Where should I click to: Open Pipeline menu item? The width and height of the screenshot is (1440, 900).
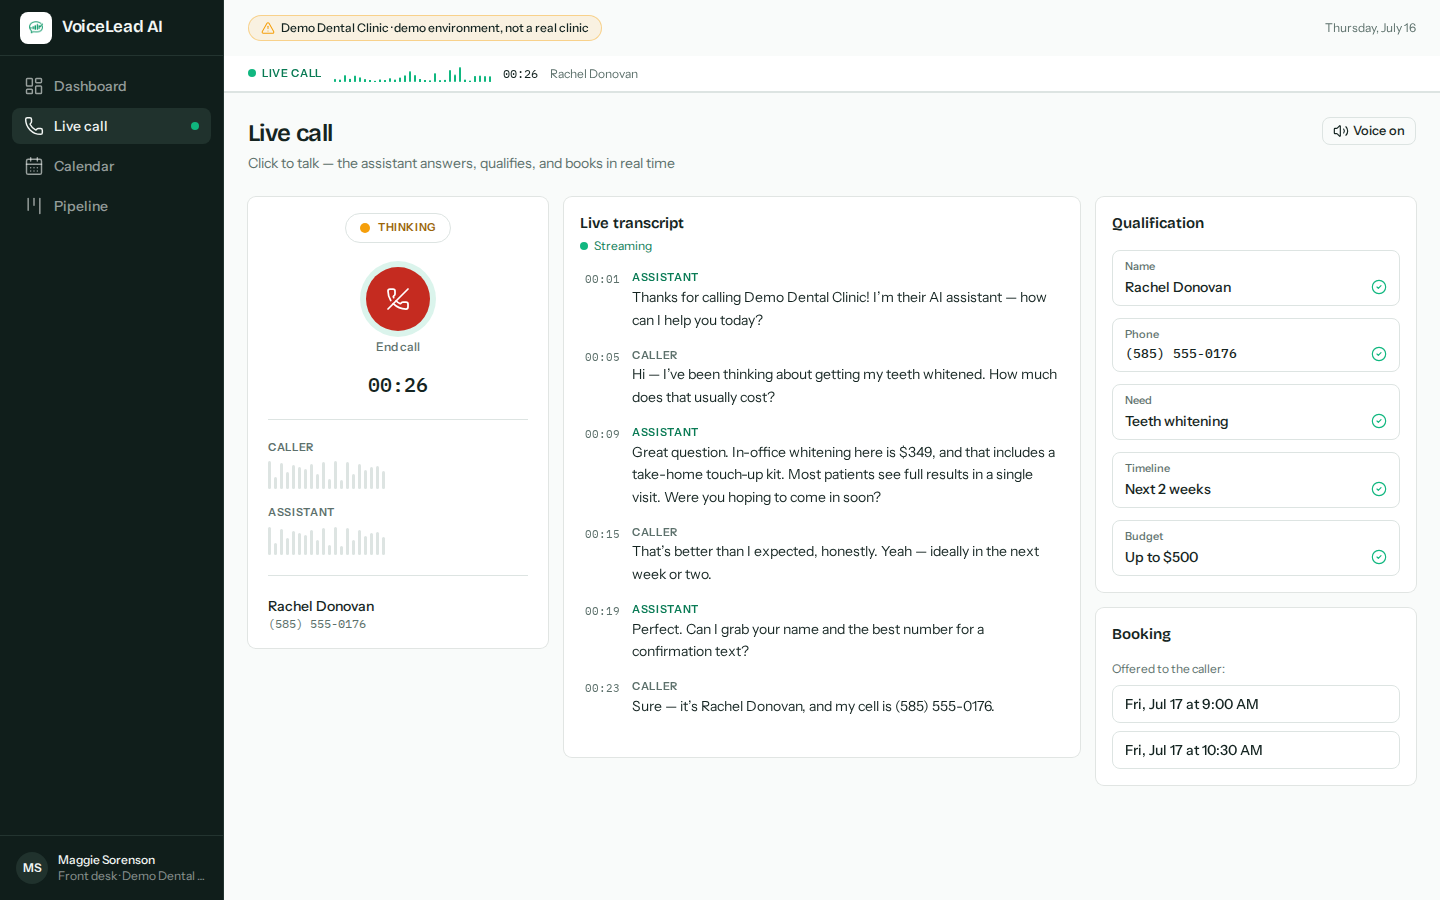coord(111,206)
